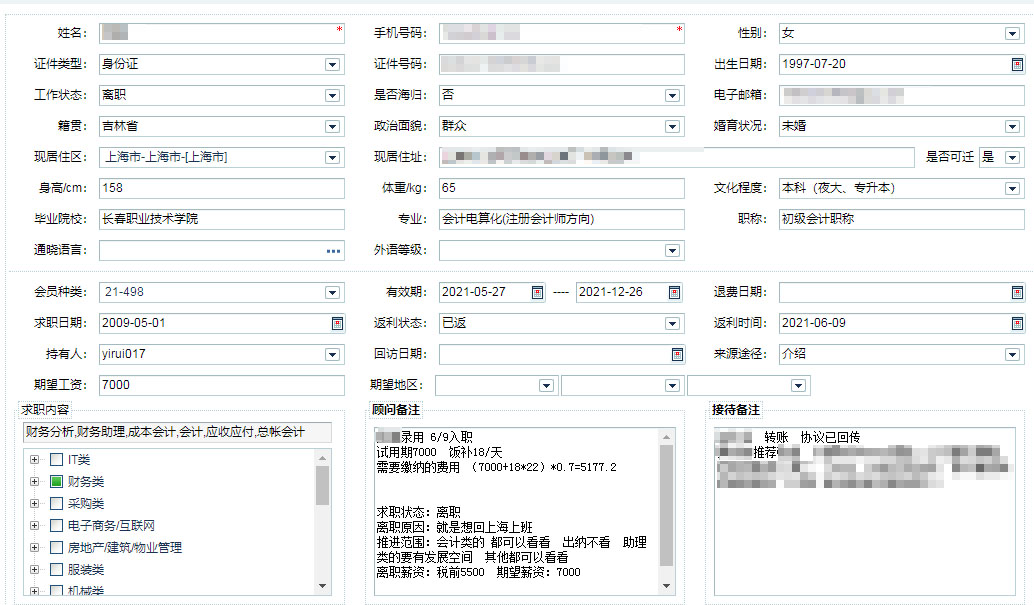Screen dimensions: 1034x605
Task: Click the 毕业院校 field 长春职业技术学院
Action: coord(222,219)
